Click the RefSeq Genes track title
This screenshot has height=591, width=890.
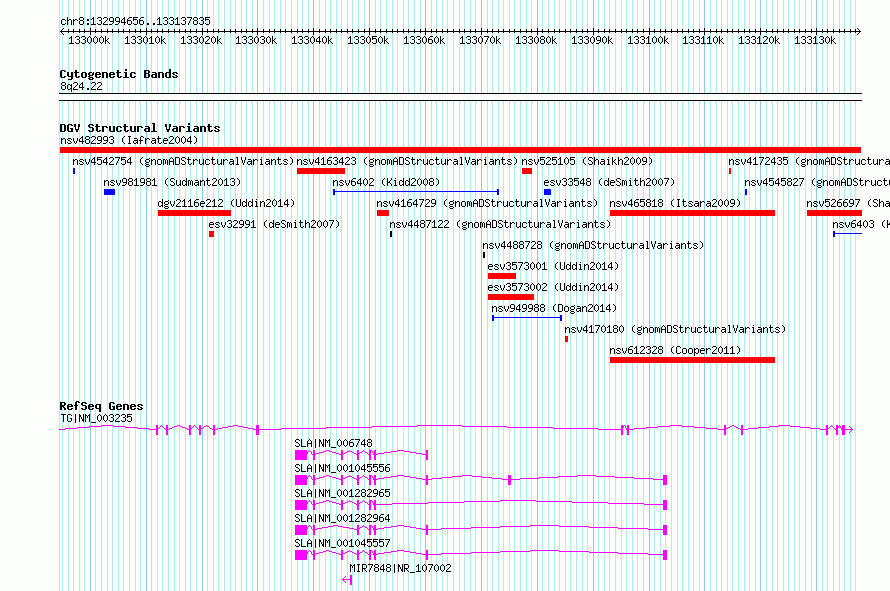101,406
